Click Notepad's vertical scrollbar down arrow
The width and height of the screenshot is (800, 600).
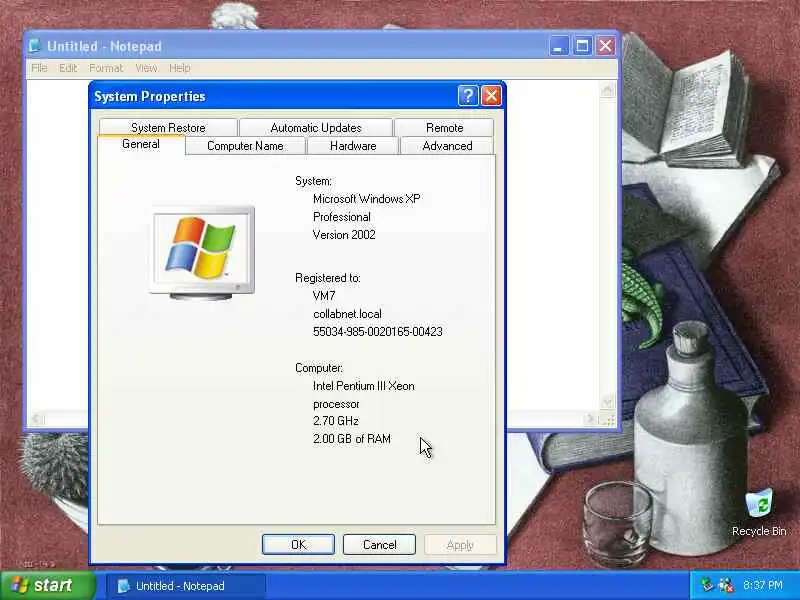tap(607, 402)
